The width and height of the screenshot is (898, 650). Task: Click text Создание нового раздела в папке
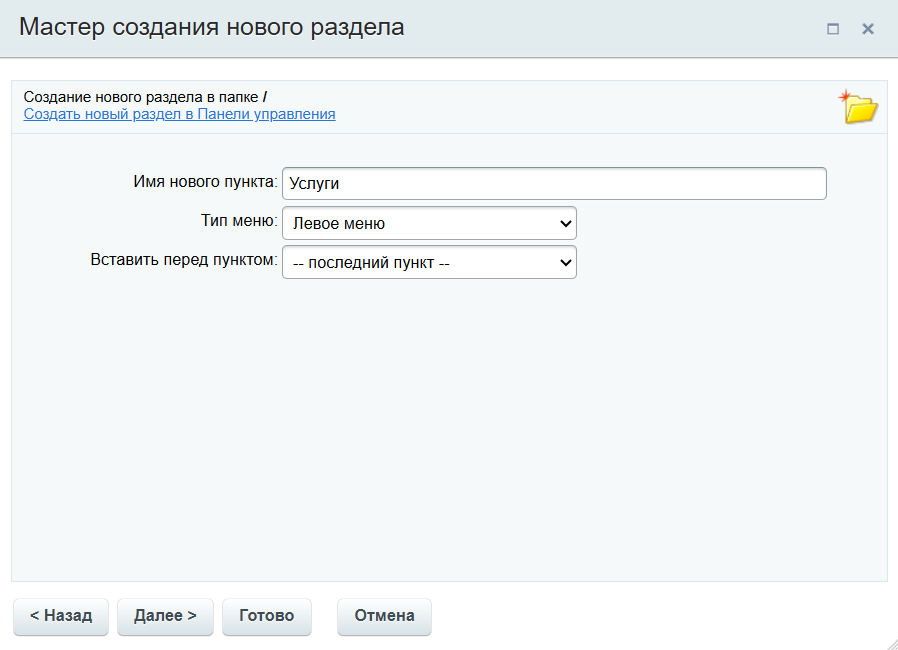[x=141, y=97]
